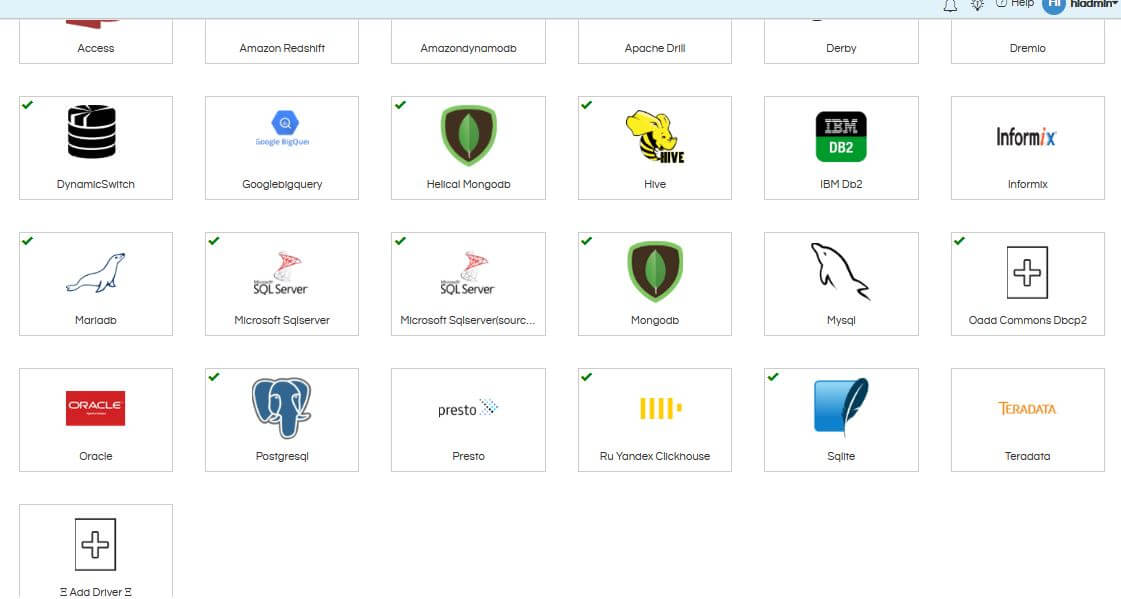Screen dimensions: 1121x599
Task: Click green checkmark on Mariadb card
Action: pos(27,240)
